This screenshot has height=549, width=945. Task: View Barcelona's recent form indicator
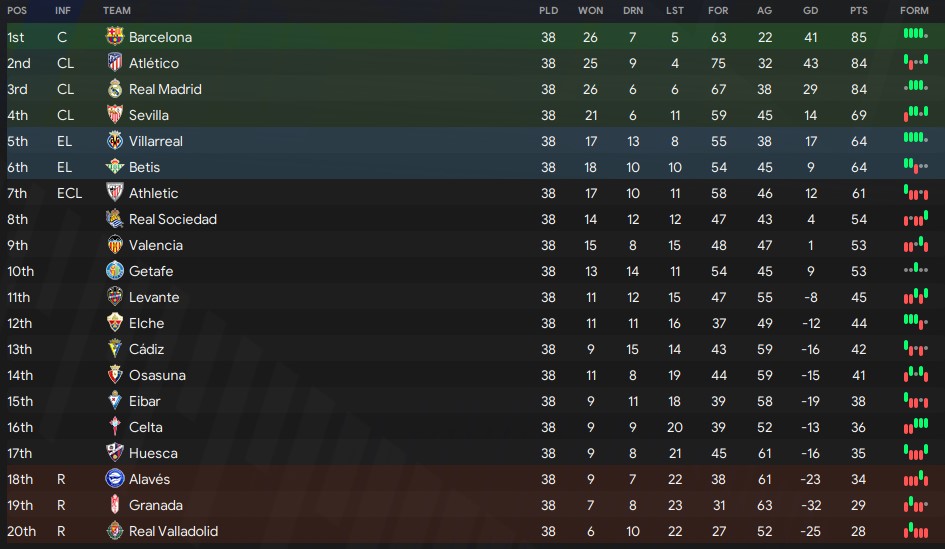tap(915, 34)
